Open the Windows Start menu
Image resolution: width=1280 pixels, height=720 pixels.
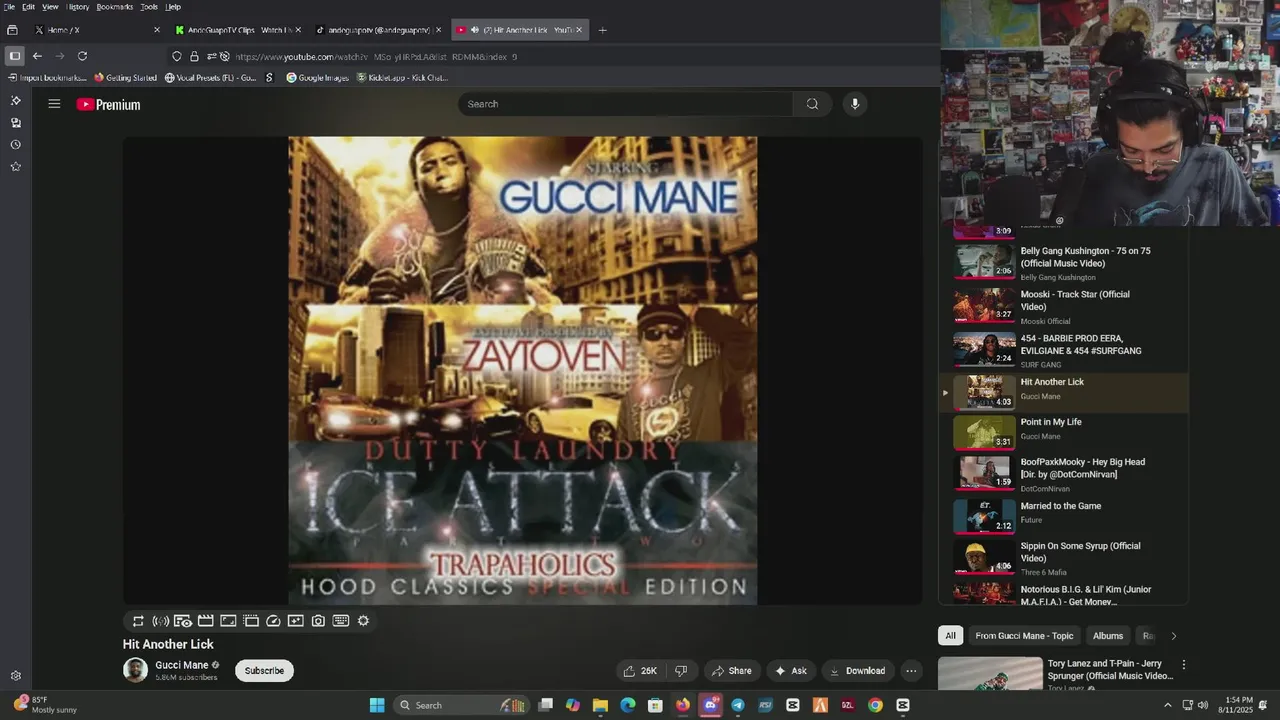click(377, 705)
